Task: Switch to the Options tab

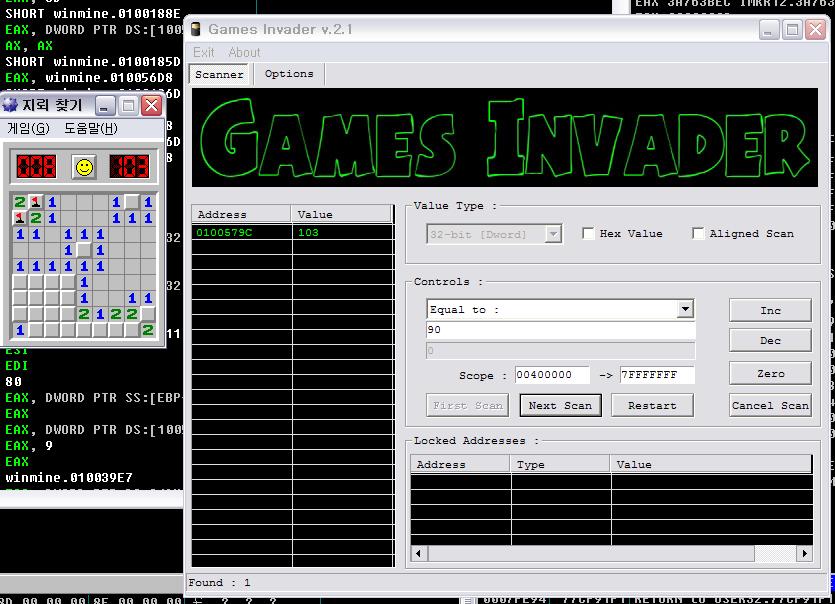Action: tap(289, 74)
